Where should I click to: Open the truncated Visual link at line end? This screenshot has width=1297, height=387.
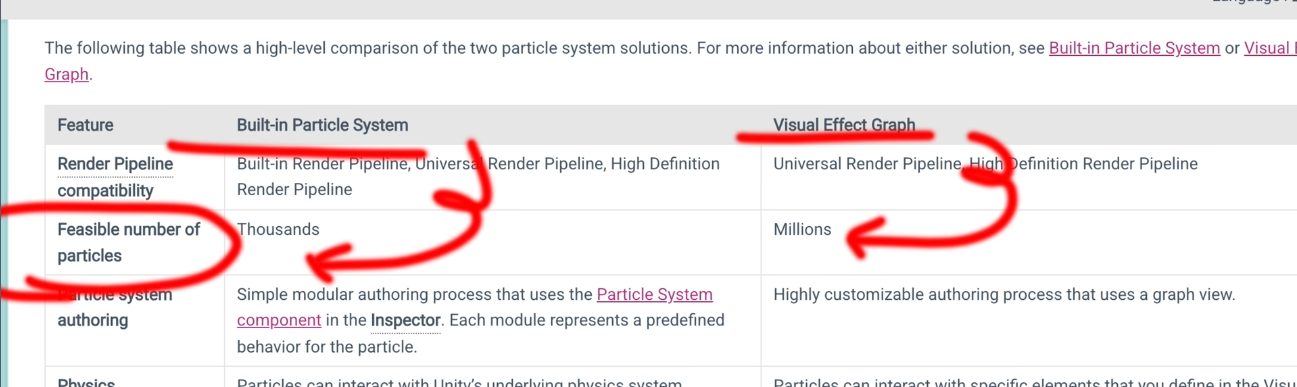tap(1270, 48)
